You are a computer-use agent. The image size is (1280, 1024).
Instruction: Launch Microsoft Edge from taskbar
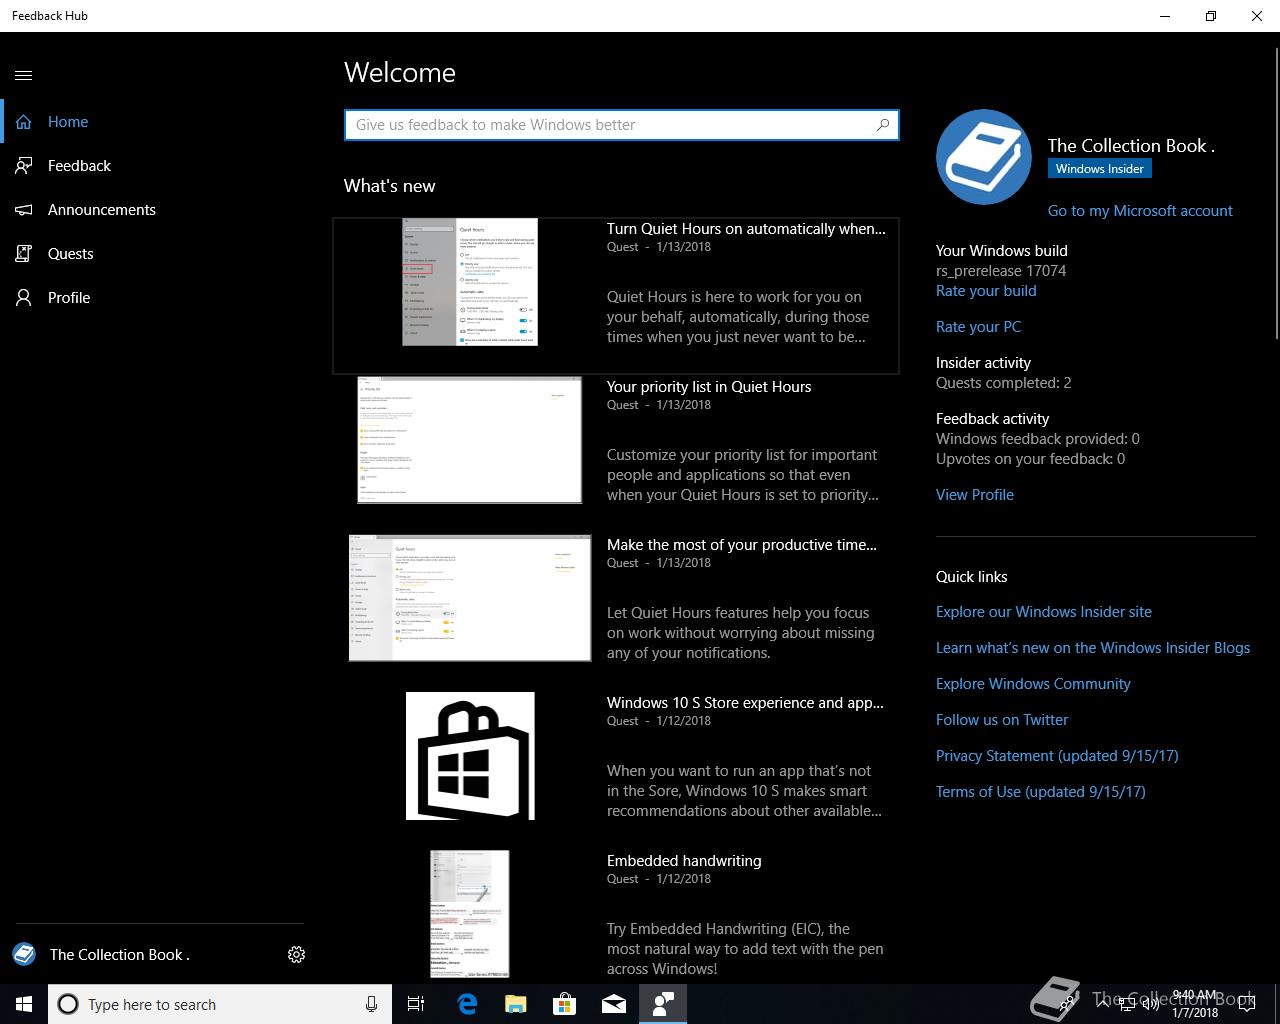(466, 1004)
